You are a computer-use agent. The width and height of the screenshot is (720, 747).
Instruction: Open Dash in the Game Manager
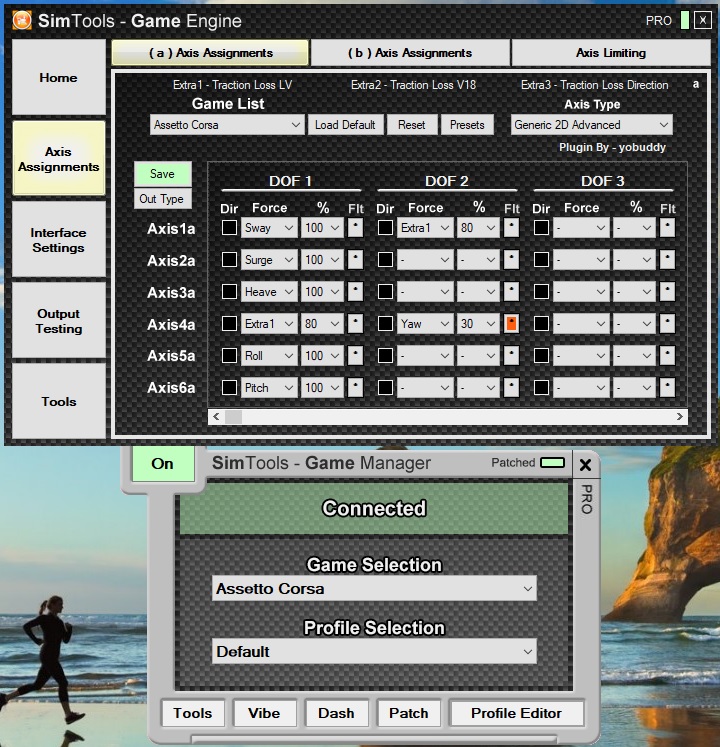pyautogui.click(x=336, y=713)
